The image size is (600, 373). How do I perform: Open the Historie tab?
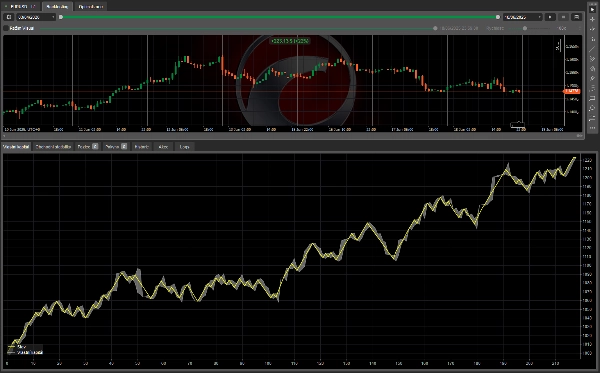(x=141, y=147)
